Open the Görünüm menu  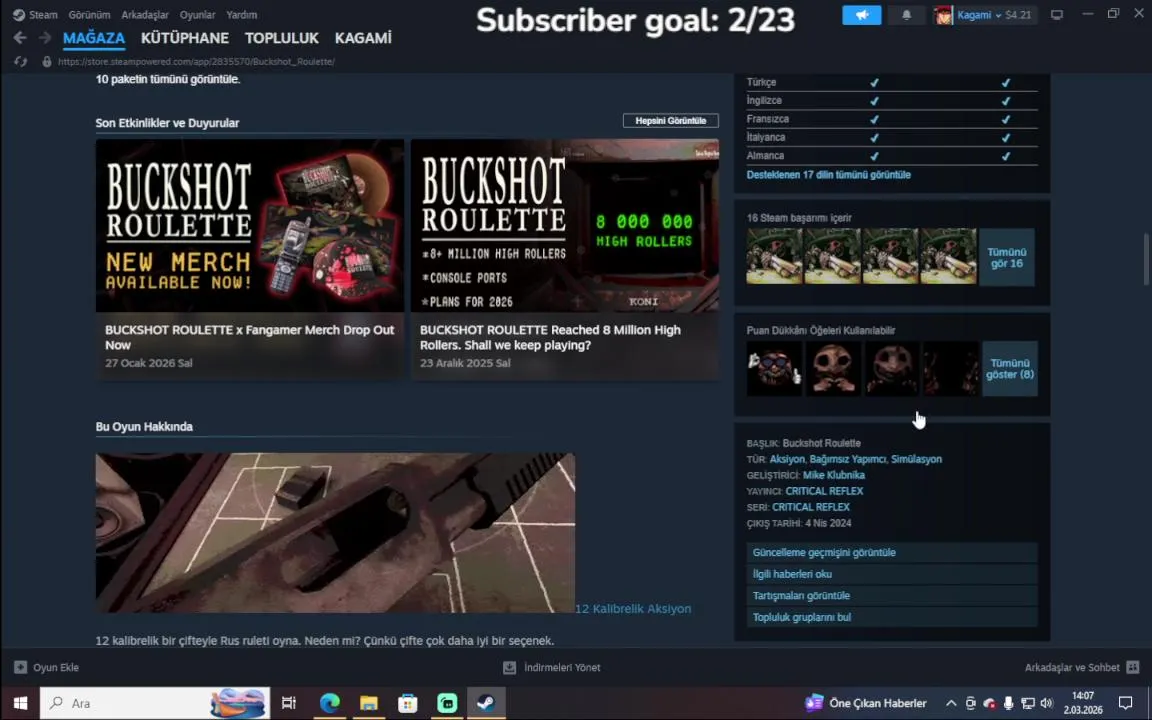click(89, 15)
